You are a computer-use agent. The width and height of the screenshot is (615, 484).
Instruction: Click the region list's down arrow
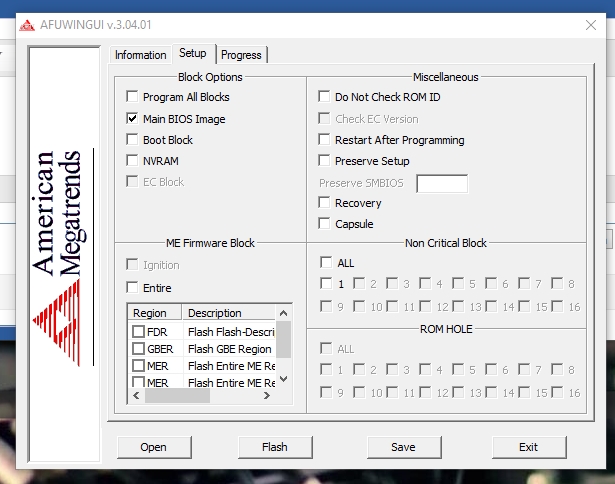(x=284, y=379)
